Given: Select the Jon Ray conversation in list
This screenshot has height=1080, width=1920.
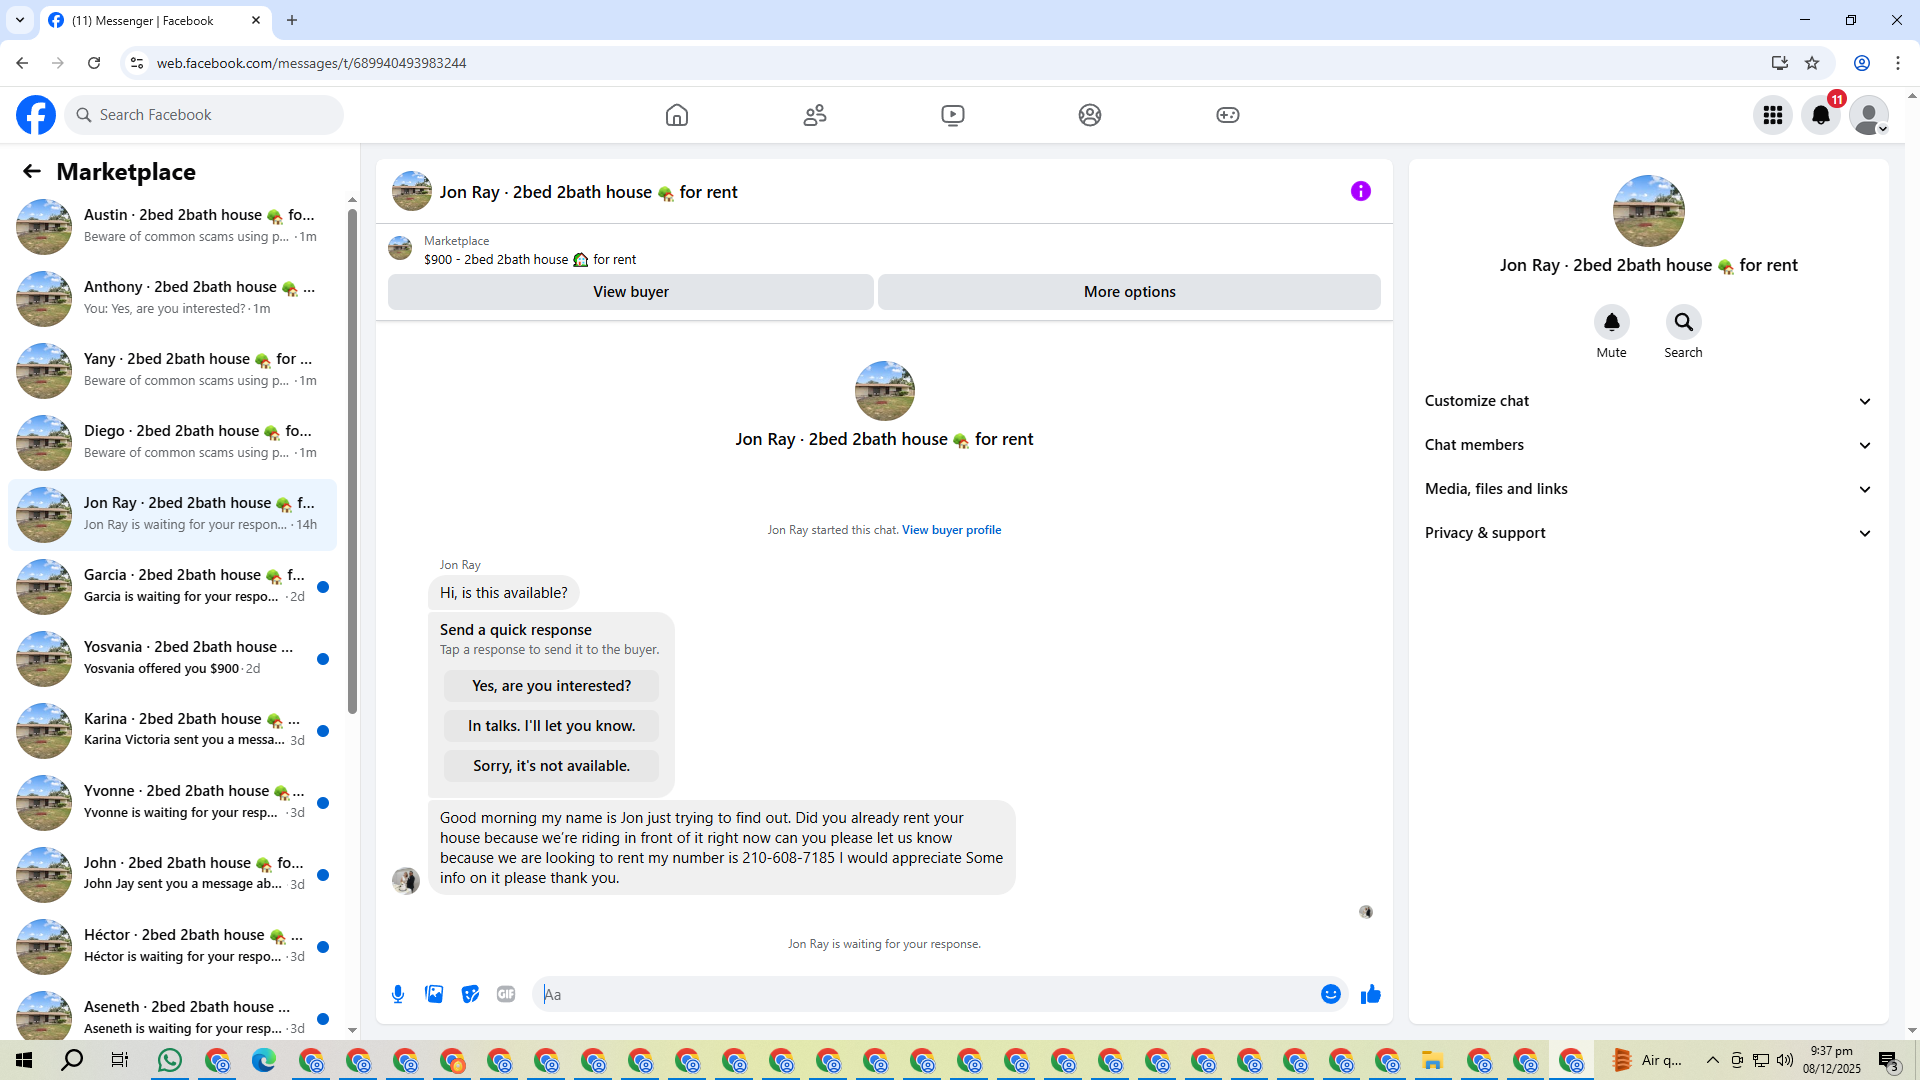Looking at the screenshot, I should pyautogui.click(x=173, y=515).
